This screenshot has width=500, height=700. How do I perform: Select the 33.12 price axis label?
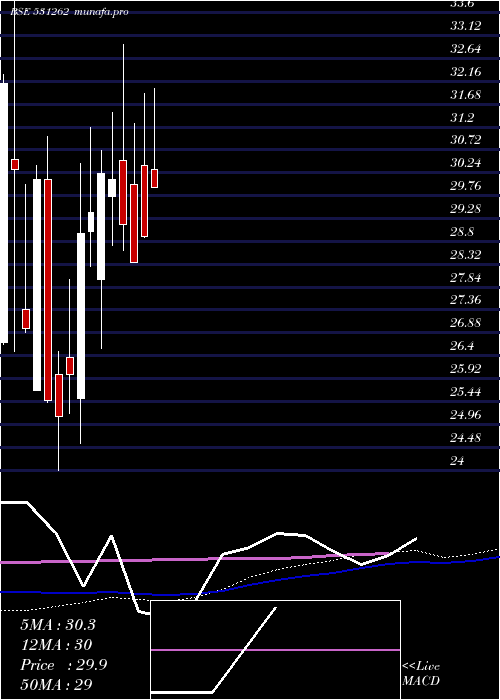point(466,26)
